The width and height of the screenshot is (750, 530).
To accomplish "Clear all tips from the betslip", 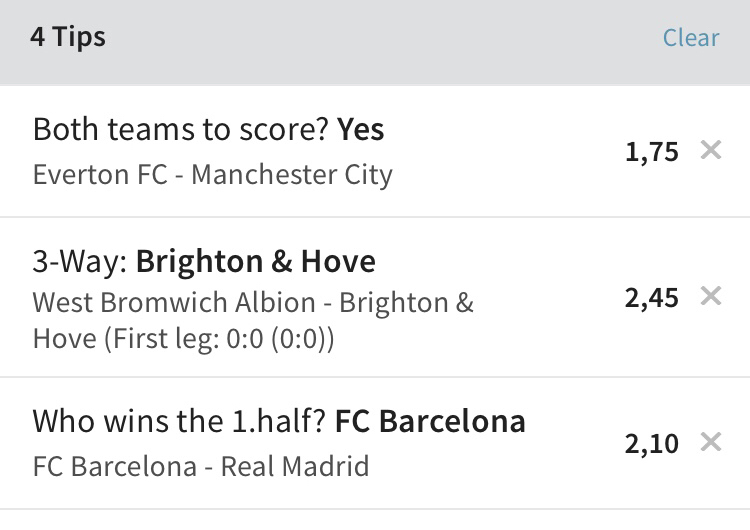I will [x=690, y=38].
